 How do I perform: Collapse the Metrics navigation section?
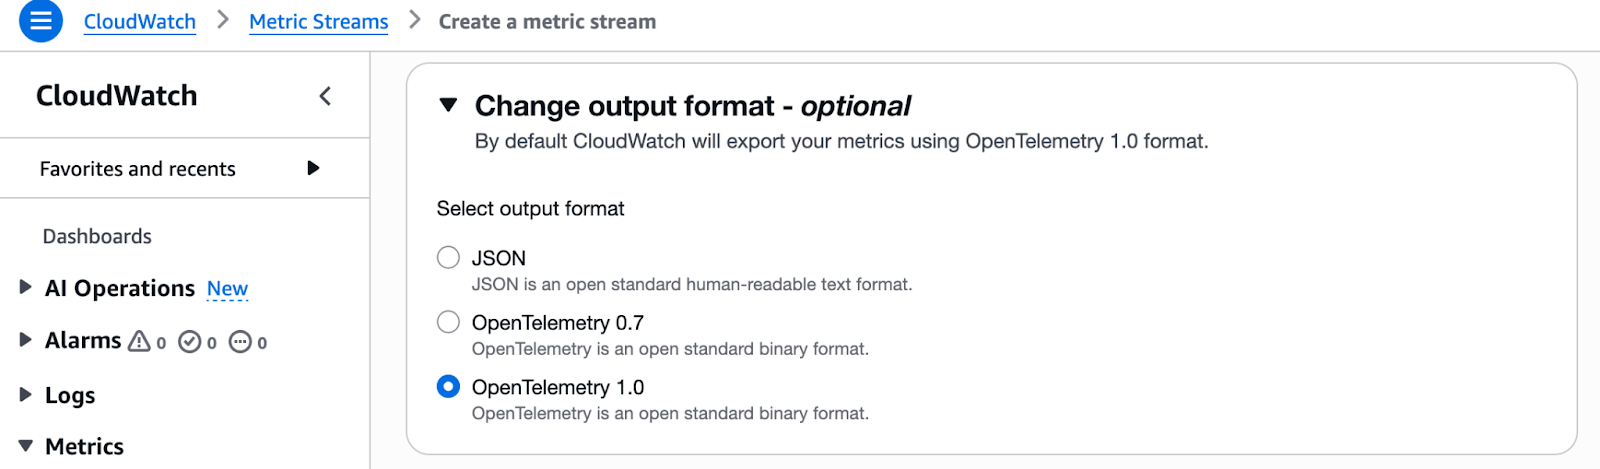pos(26,446)
